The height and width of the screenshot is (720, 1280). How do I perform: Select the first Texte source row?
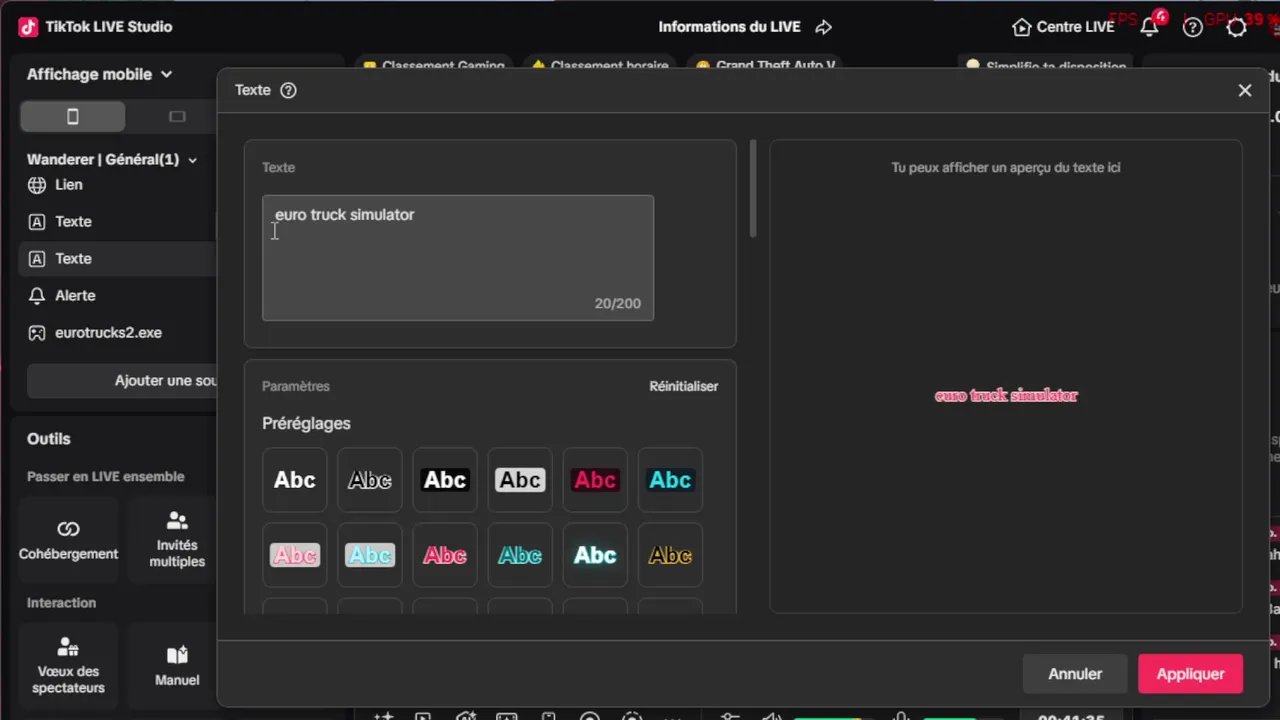click(x=118, y=222)
